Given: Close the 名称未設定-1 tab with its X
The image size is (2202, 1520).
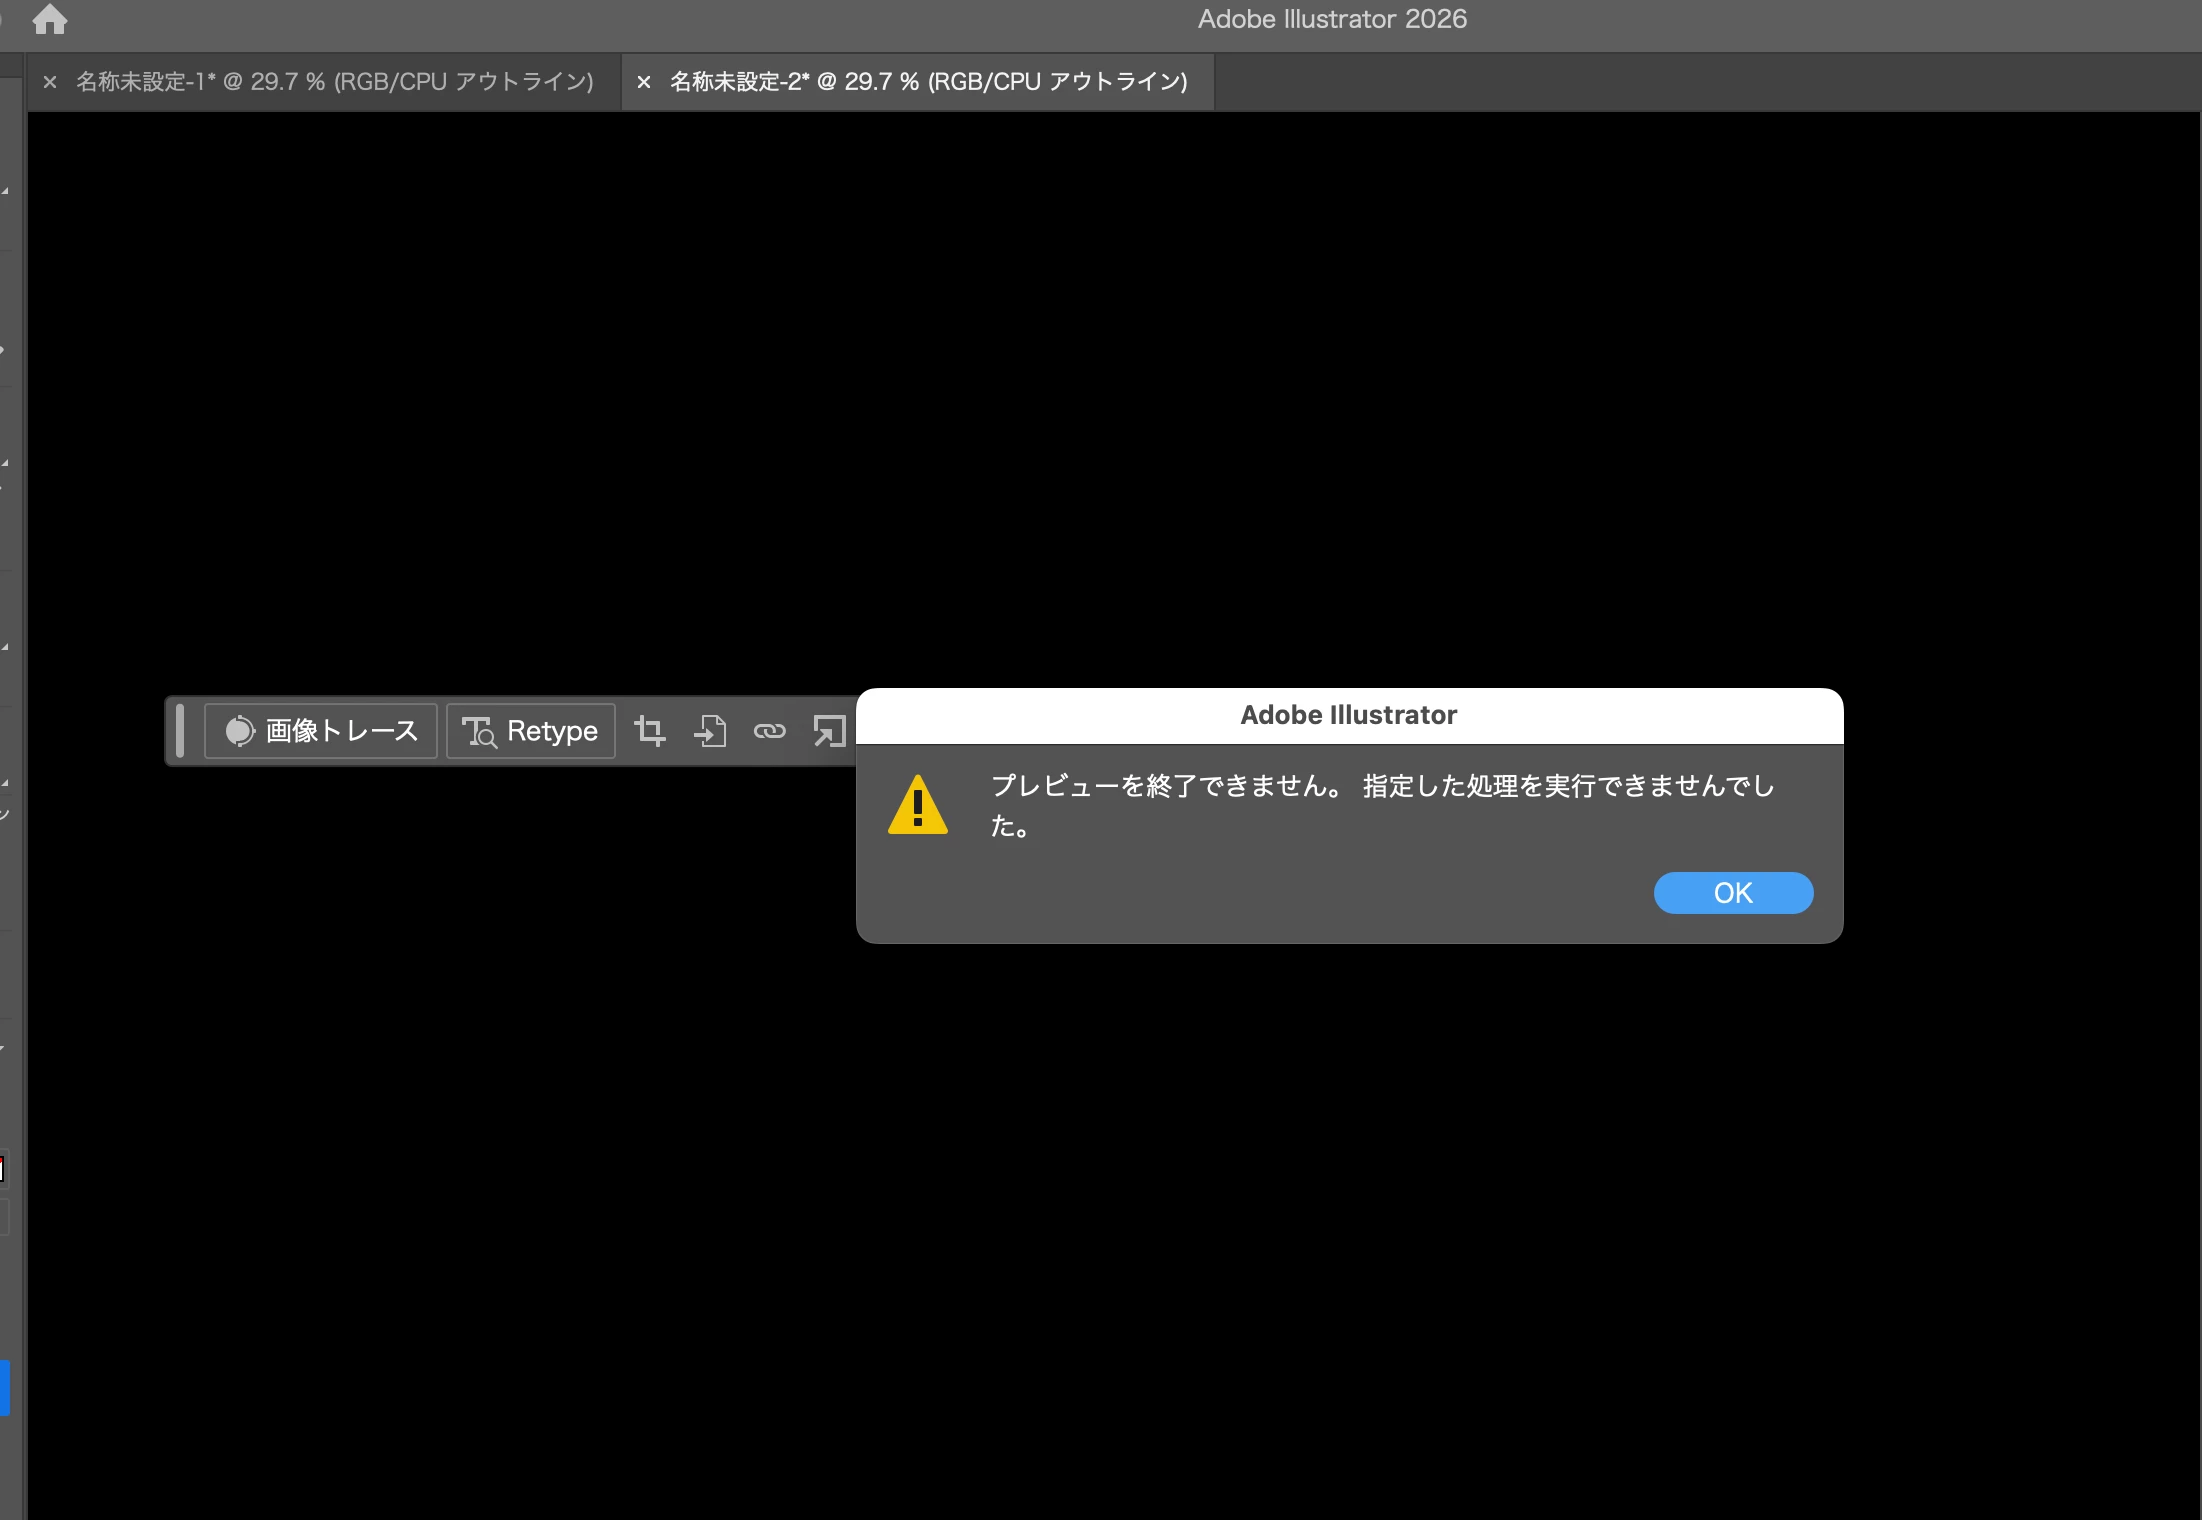Looking at the screenshot, I should click(50, 82).
